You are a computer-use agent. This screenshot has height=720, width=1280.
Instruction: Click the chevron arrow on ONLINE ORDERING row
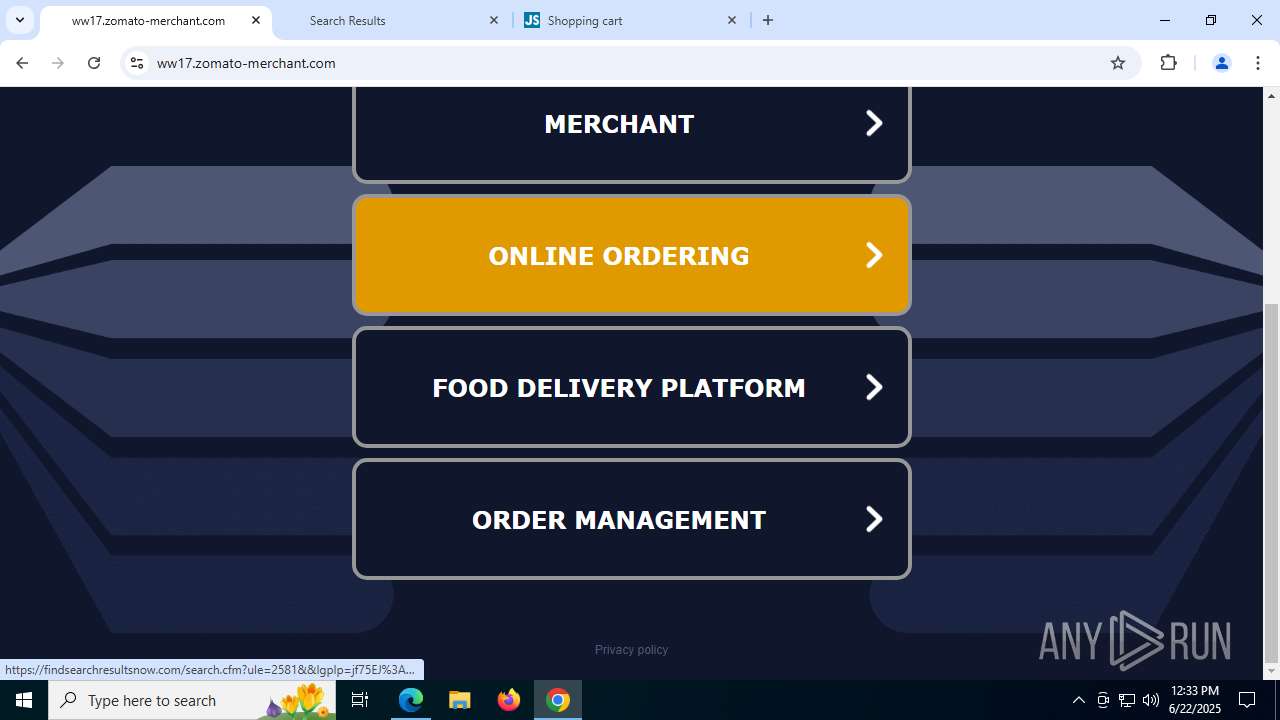(874, 255)
